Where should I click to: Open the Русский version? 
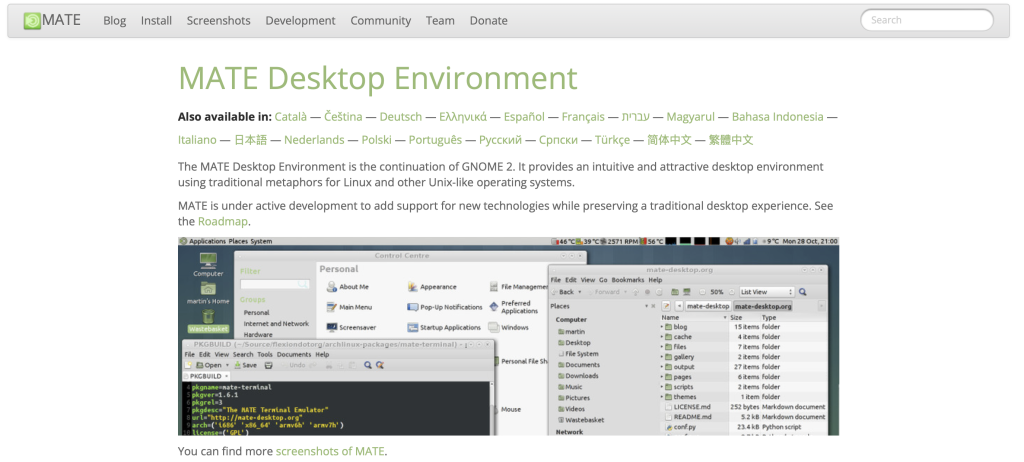500,140
